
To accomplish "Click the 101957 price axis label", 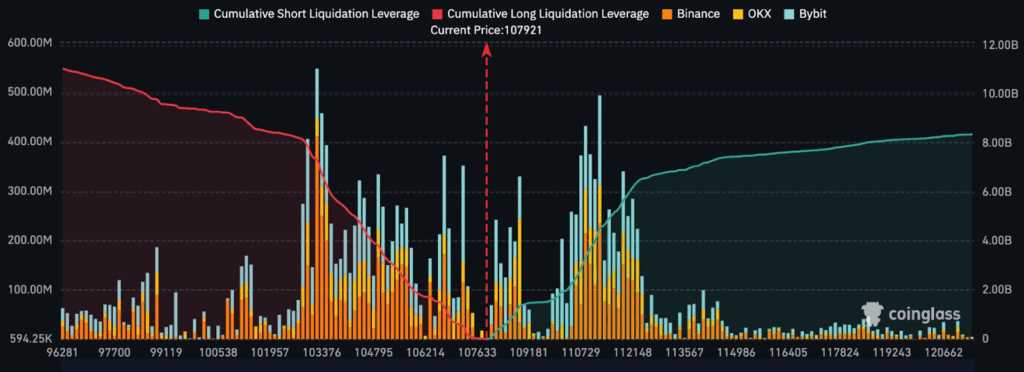I will point(270,352).
